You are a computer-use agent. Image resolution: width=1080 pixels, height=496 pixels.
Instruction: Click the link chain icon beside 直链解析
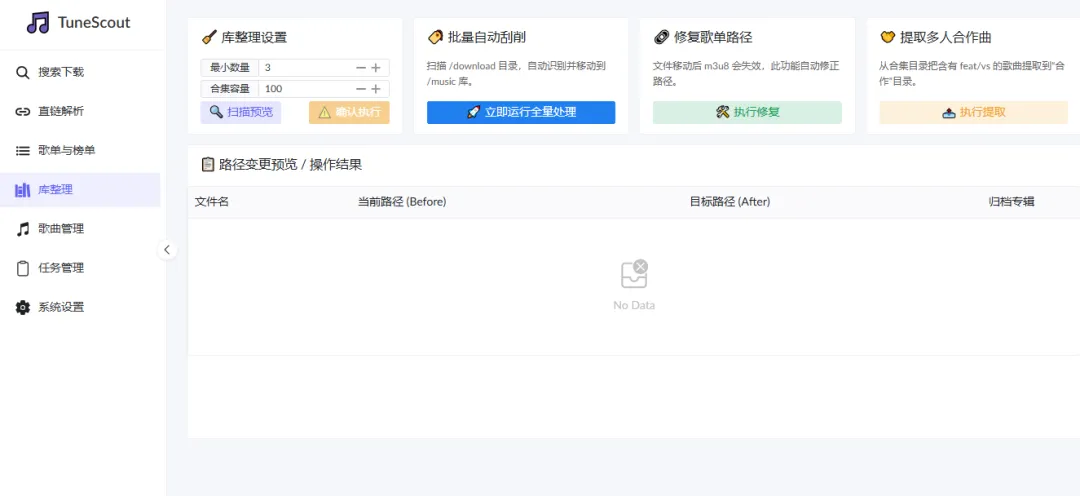[23, 112]
